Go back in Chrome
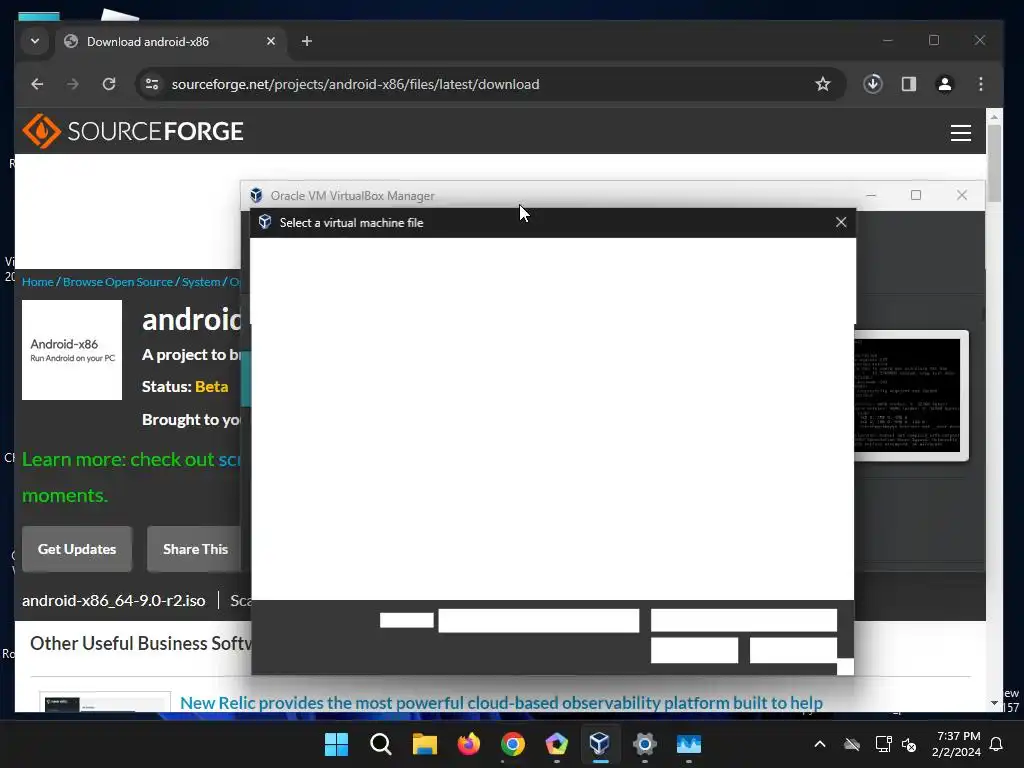 (x=37, y=84)
